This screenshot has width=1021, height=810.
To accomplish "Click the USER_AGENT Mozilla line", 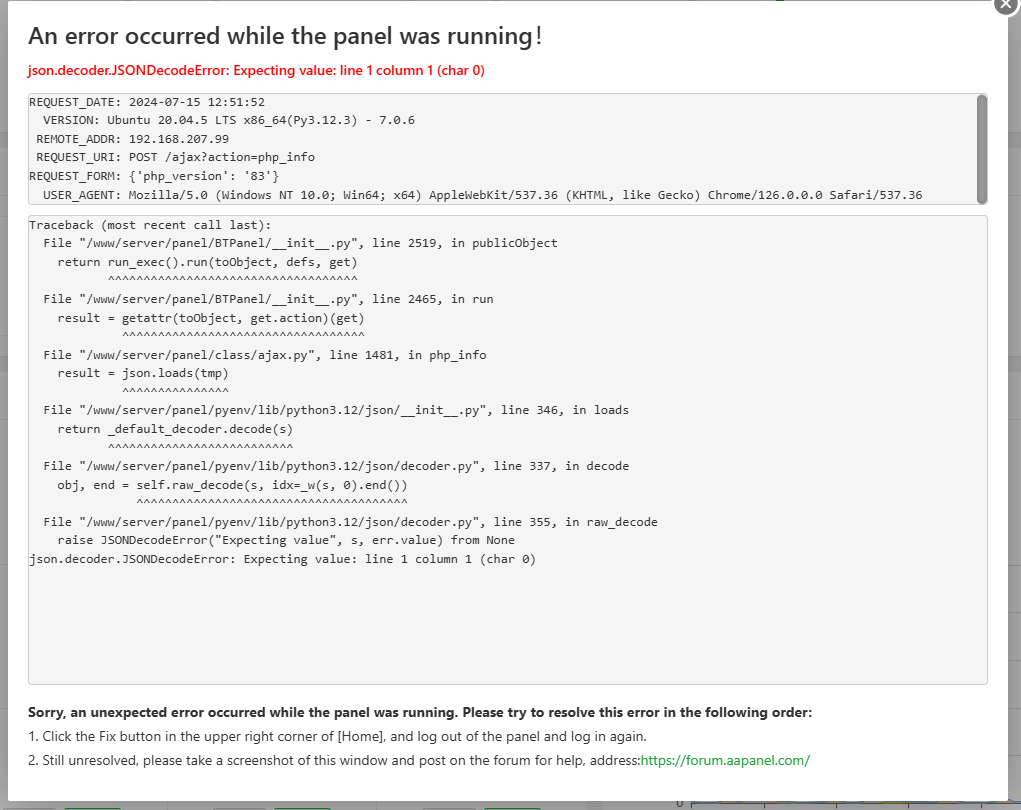I will (475, 195).
